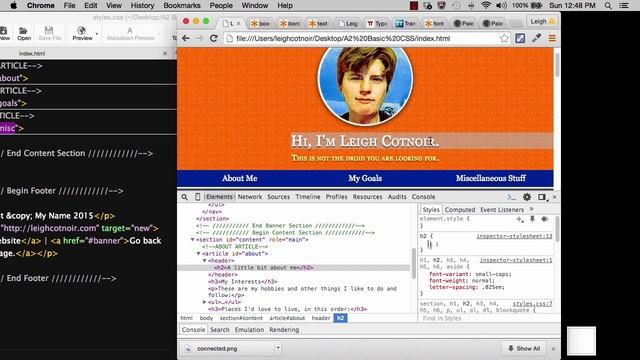
Task: Click the Chrome back arrow
Action: coord(186,38)
